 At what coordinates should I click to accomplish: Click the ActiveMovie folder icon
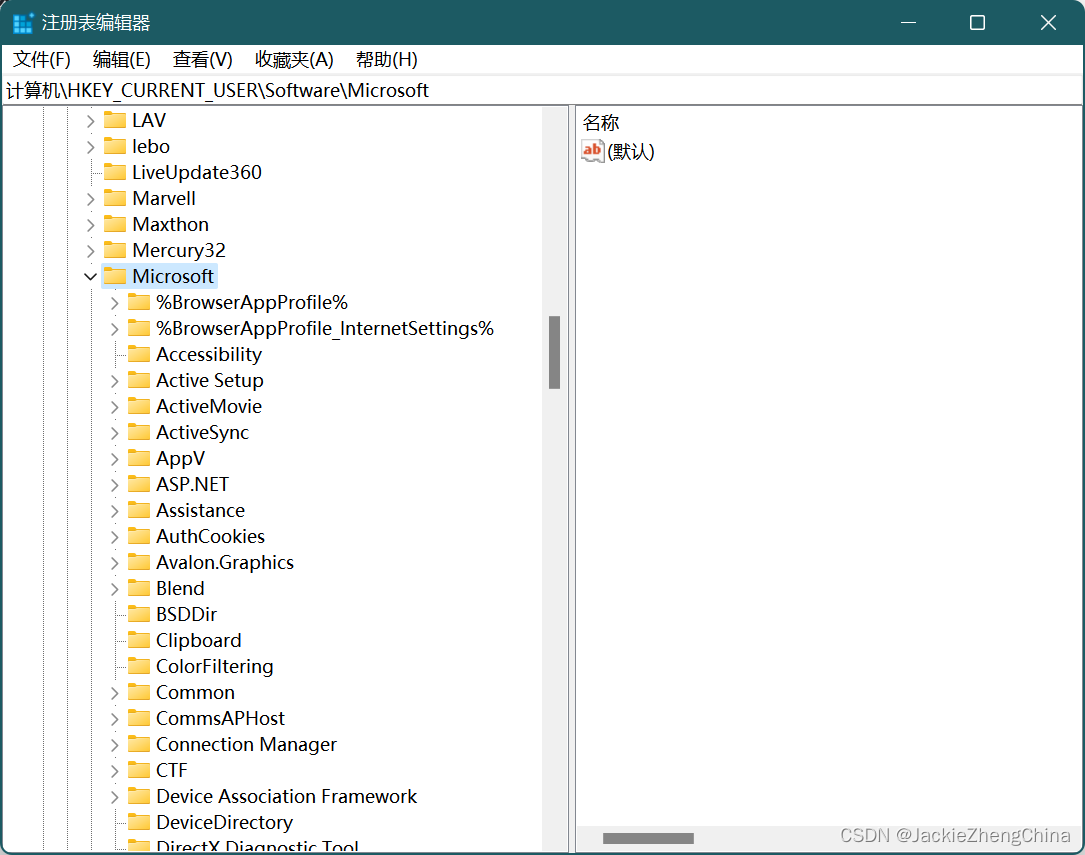[139, 406]
